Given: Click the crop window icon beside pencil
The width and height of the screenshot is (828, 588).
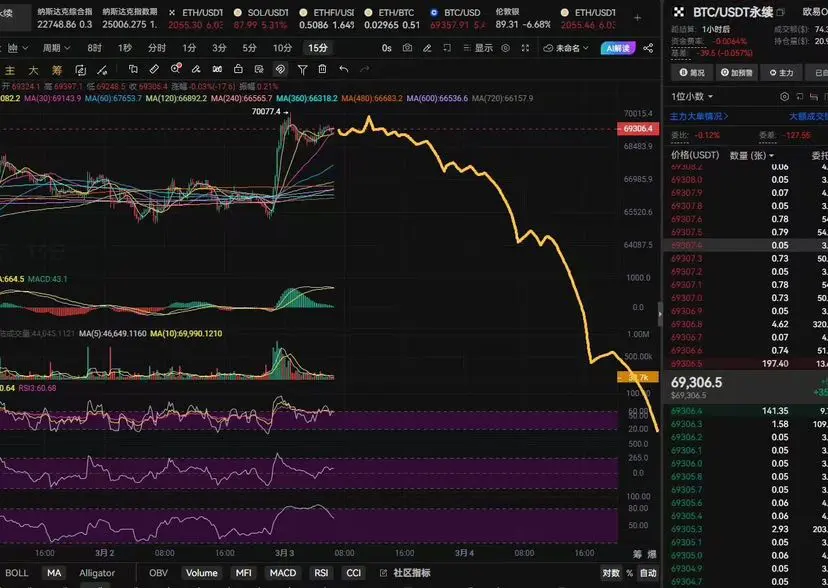Looking at the screenshot, I should click(447, 48).
